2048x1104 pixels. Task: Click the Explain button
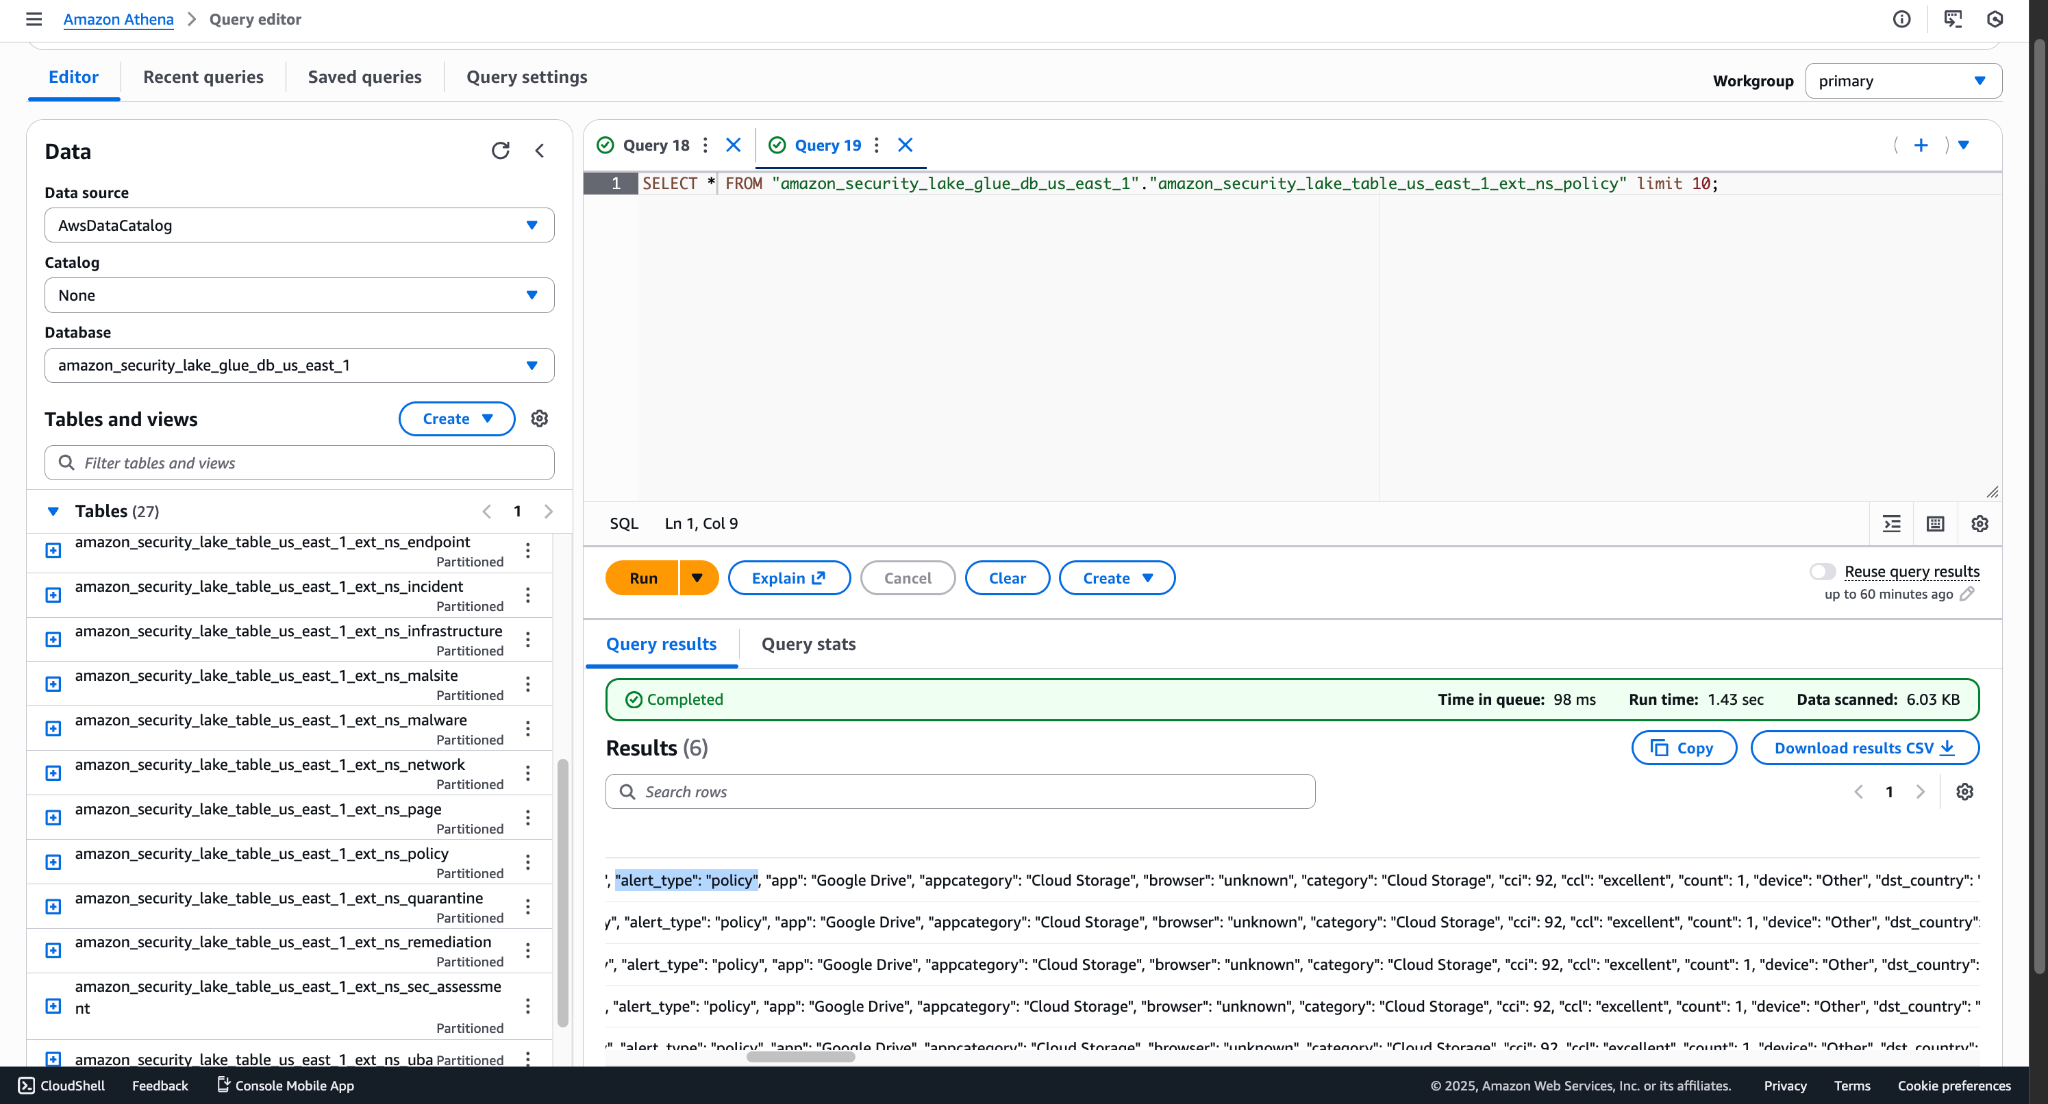[789, 578]
